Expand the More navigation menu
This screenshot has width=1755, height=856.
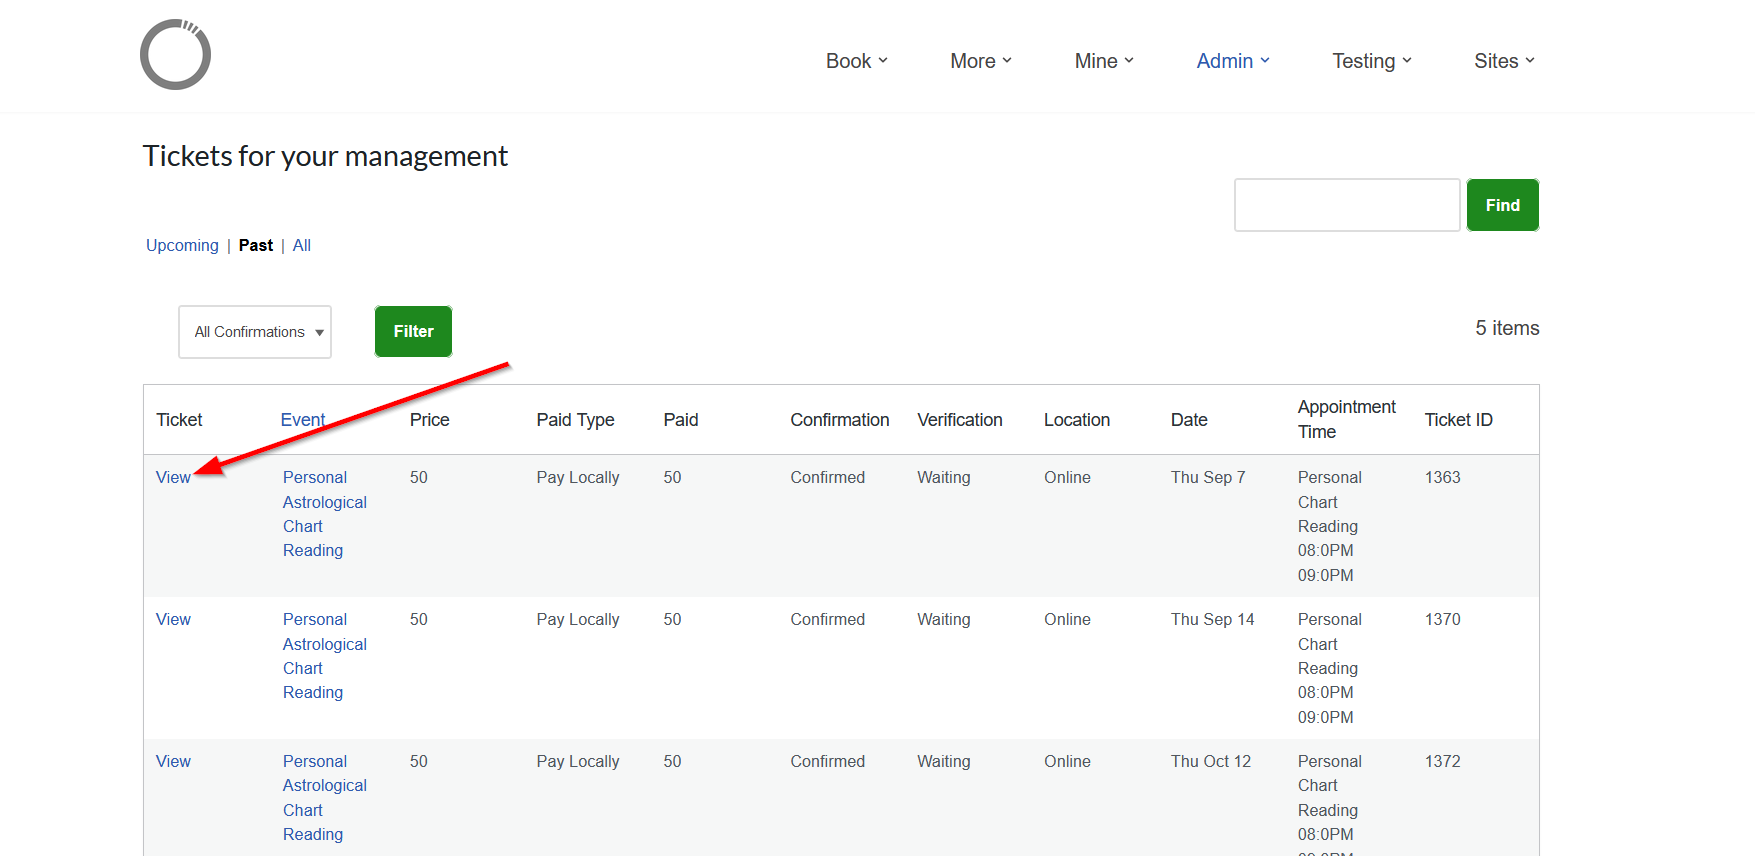[980, 61]
